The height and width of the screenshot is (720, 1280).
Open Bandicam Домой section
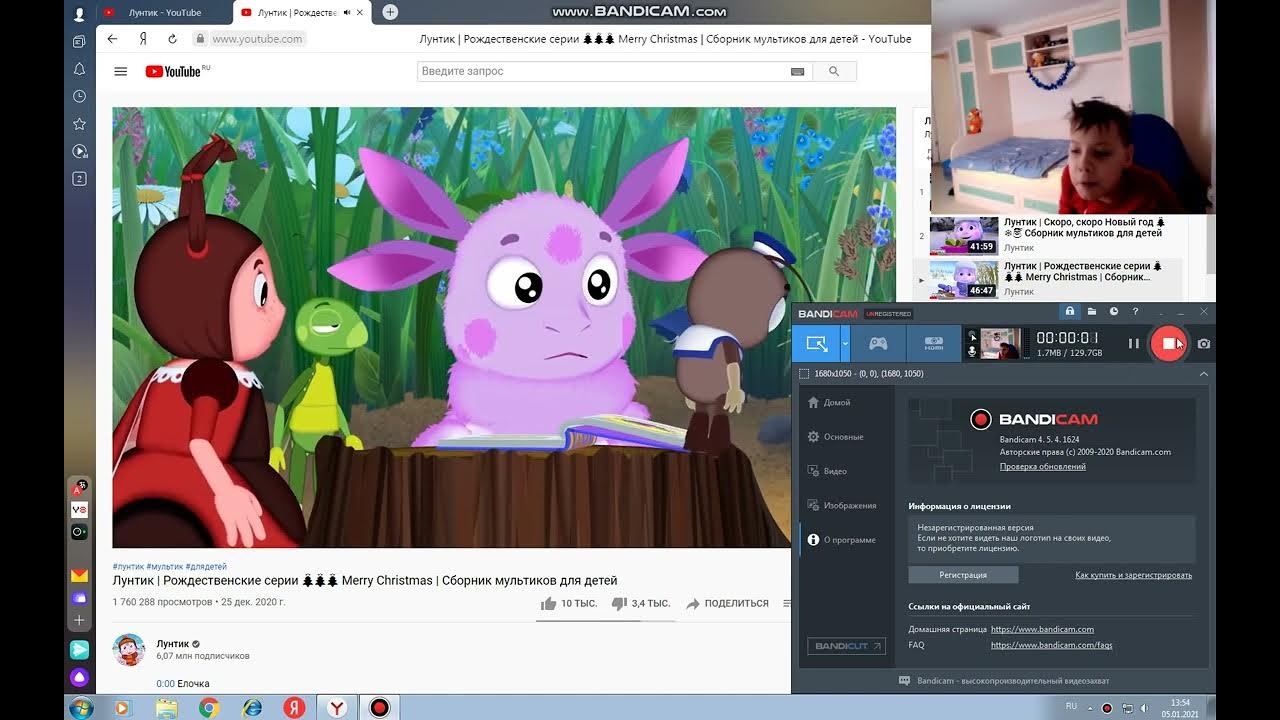tap(829, 402)
